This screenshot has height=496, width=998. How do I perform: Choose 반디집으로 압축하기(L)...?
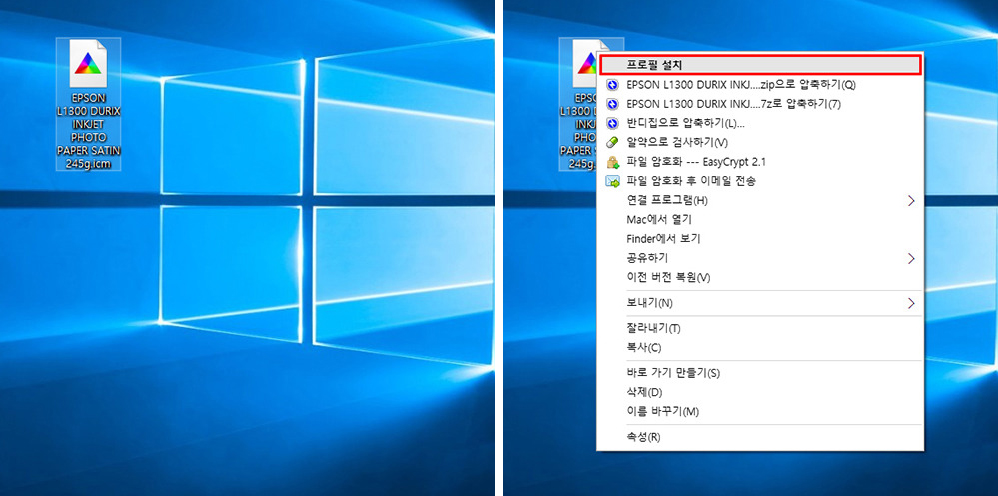click(x=759, y=123)
